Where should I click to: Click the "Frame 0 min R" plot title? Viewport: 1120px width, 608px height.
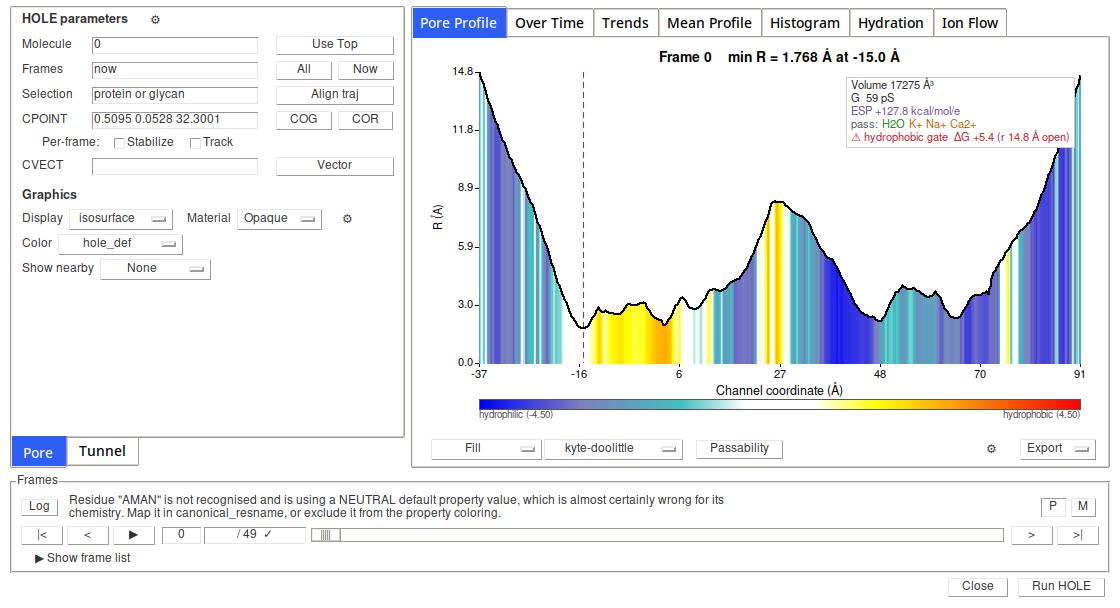(x=779, y=57)
